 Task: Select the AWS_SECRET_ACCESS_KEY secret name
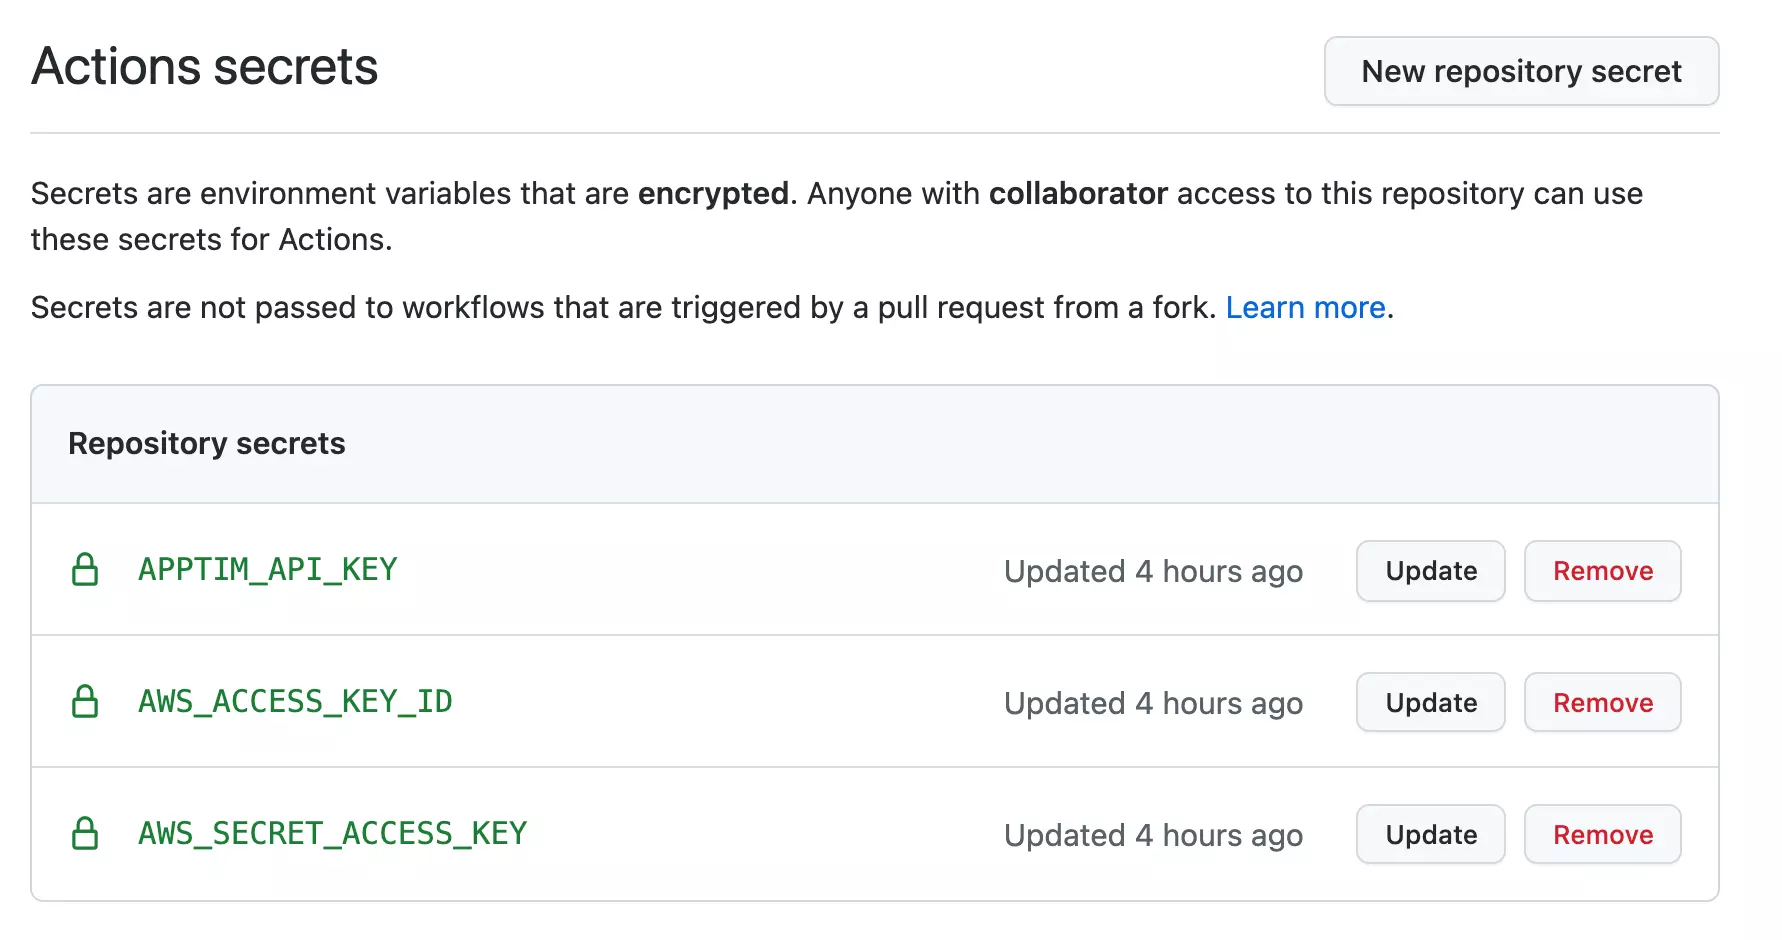coord(332,834)
